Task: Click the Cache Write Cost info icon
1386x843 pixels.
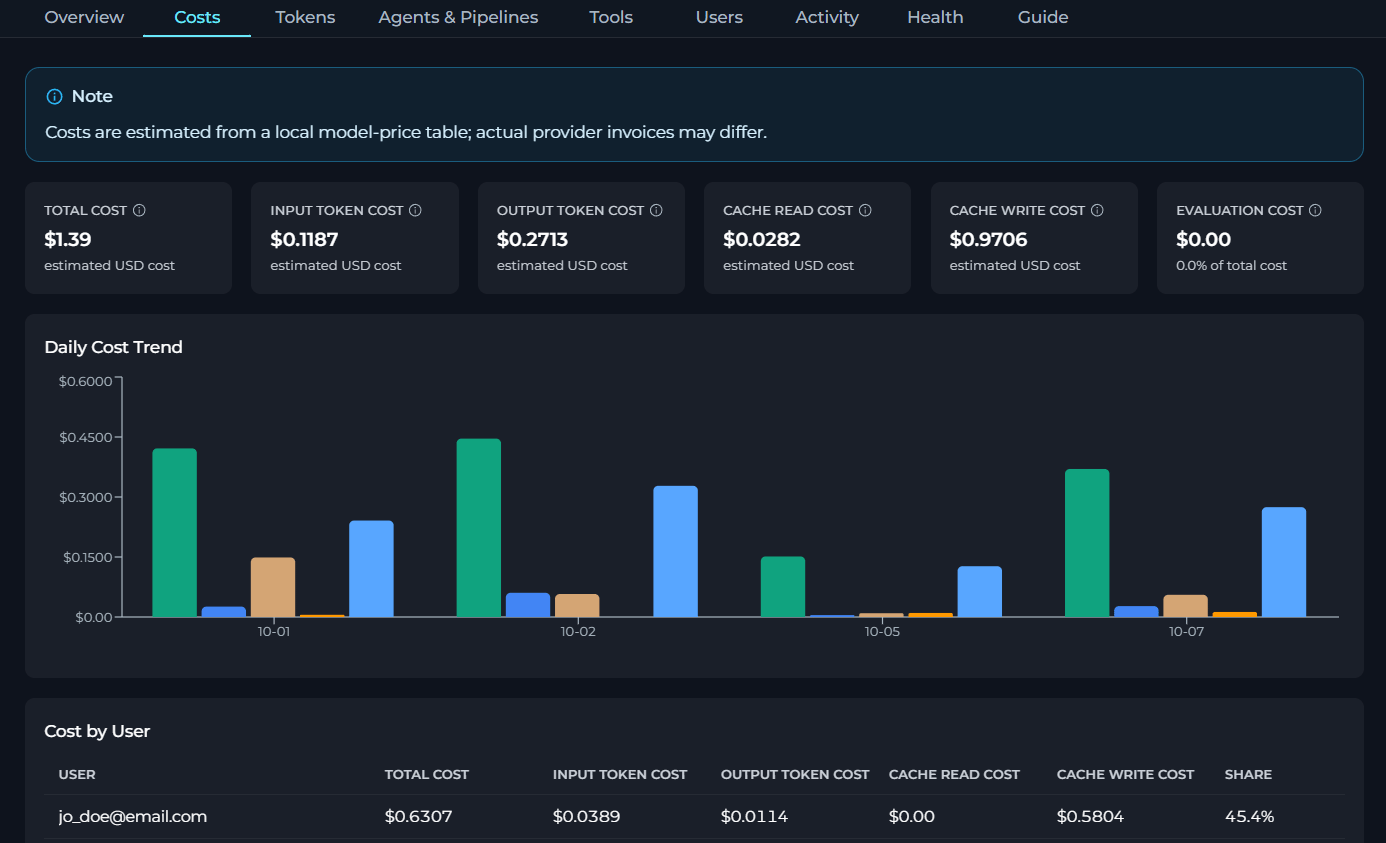Action: pyautogui.click(x=1098, y=211)
